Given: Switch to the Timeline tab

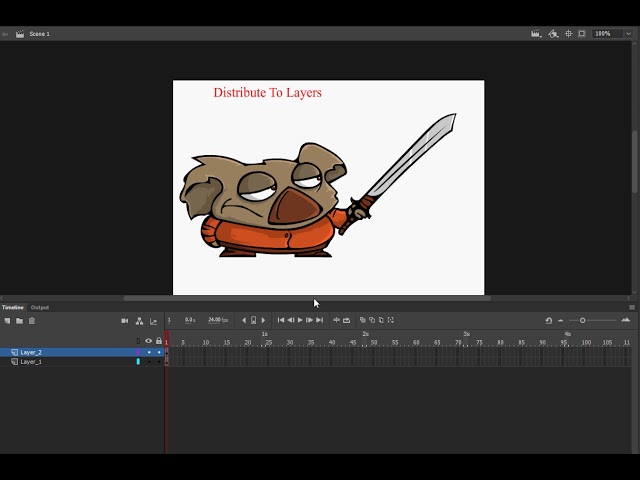Looking at the screenshot, I should [13, 307].
